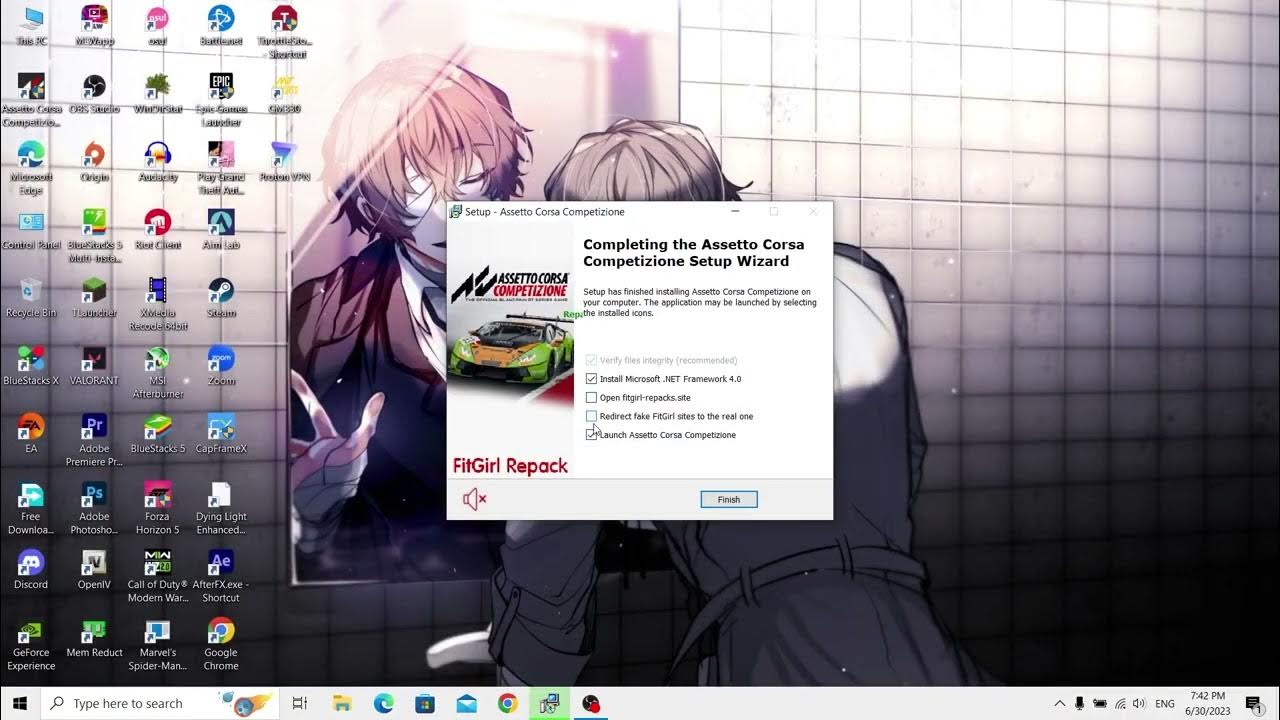1280x720 pixels.
Task: Minimize the Setup window
Action: [x=736, y=212]
